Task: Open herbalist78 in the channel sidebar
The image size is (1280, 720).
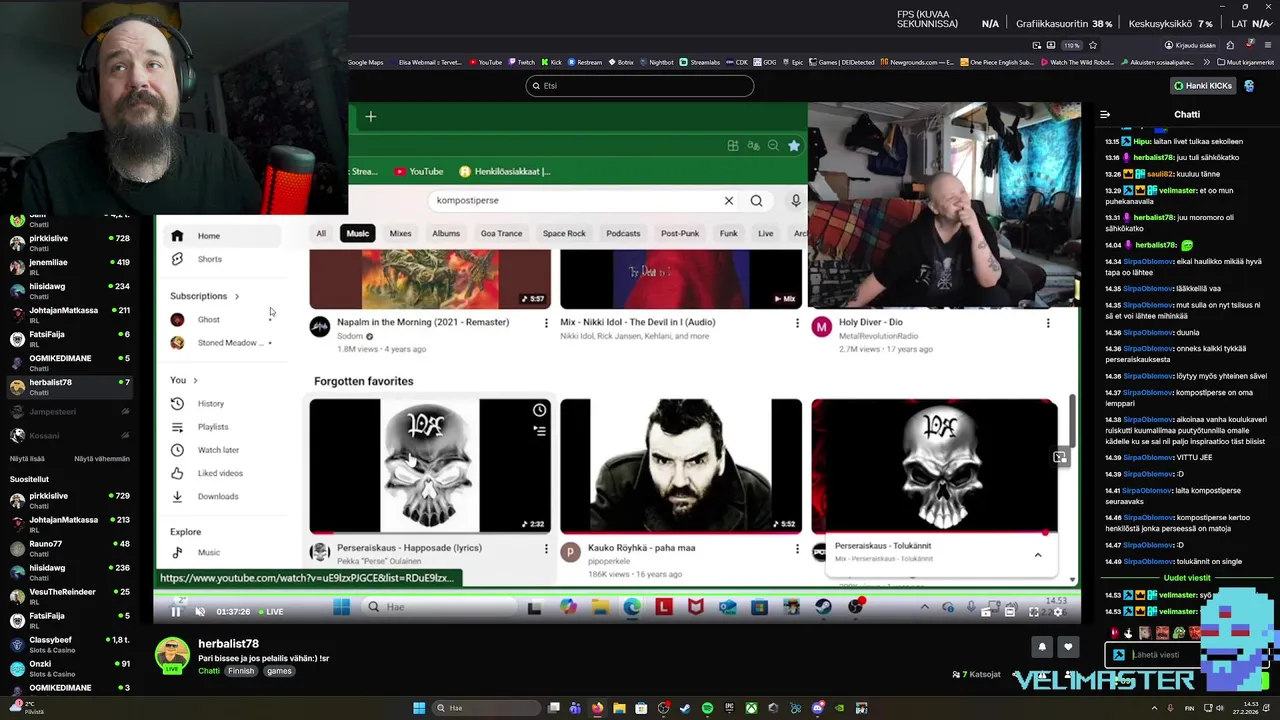Action: (x=68, y=387)
